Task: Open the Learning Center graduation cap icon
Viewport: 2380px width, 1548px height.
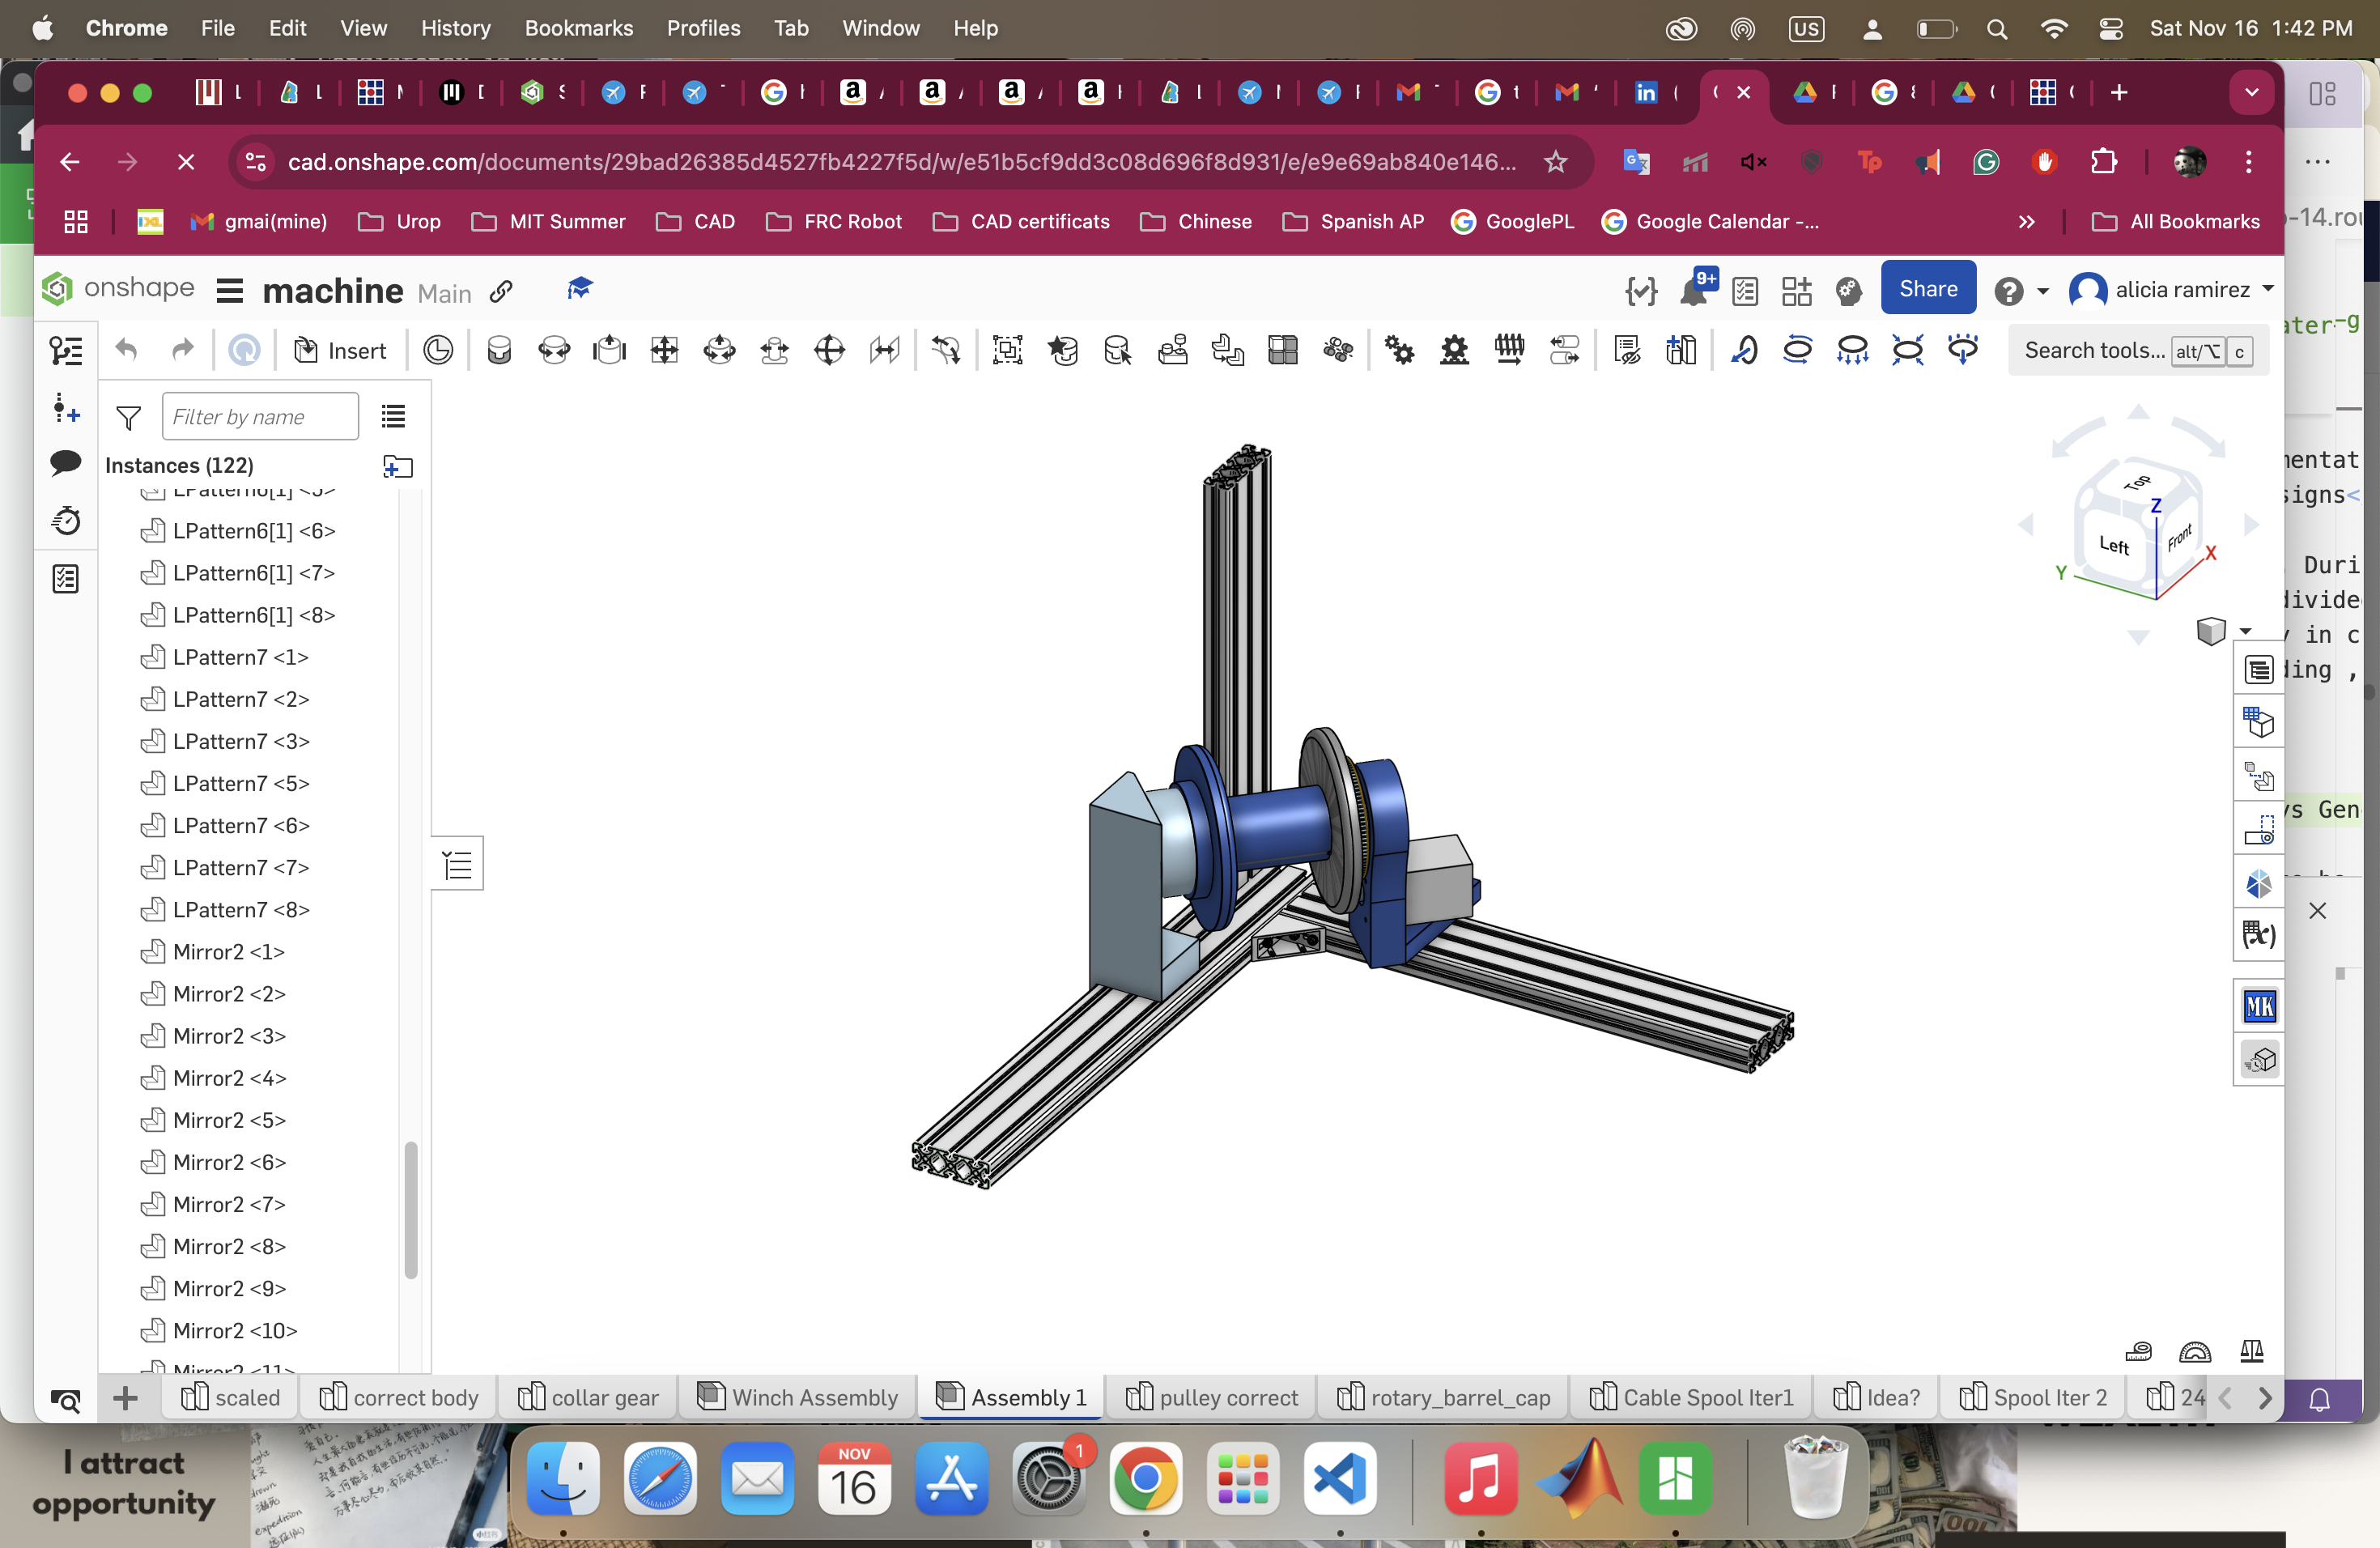Action: coord(580,289)
